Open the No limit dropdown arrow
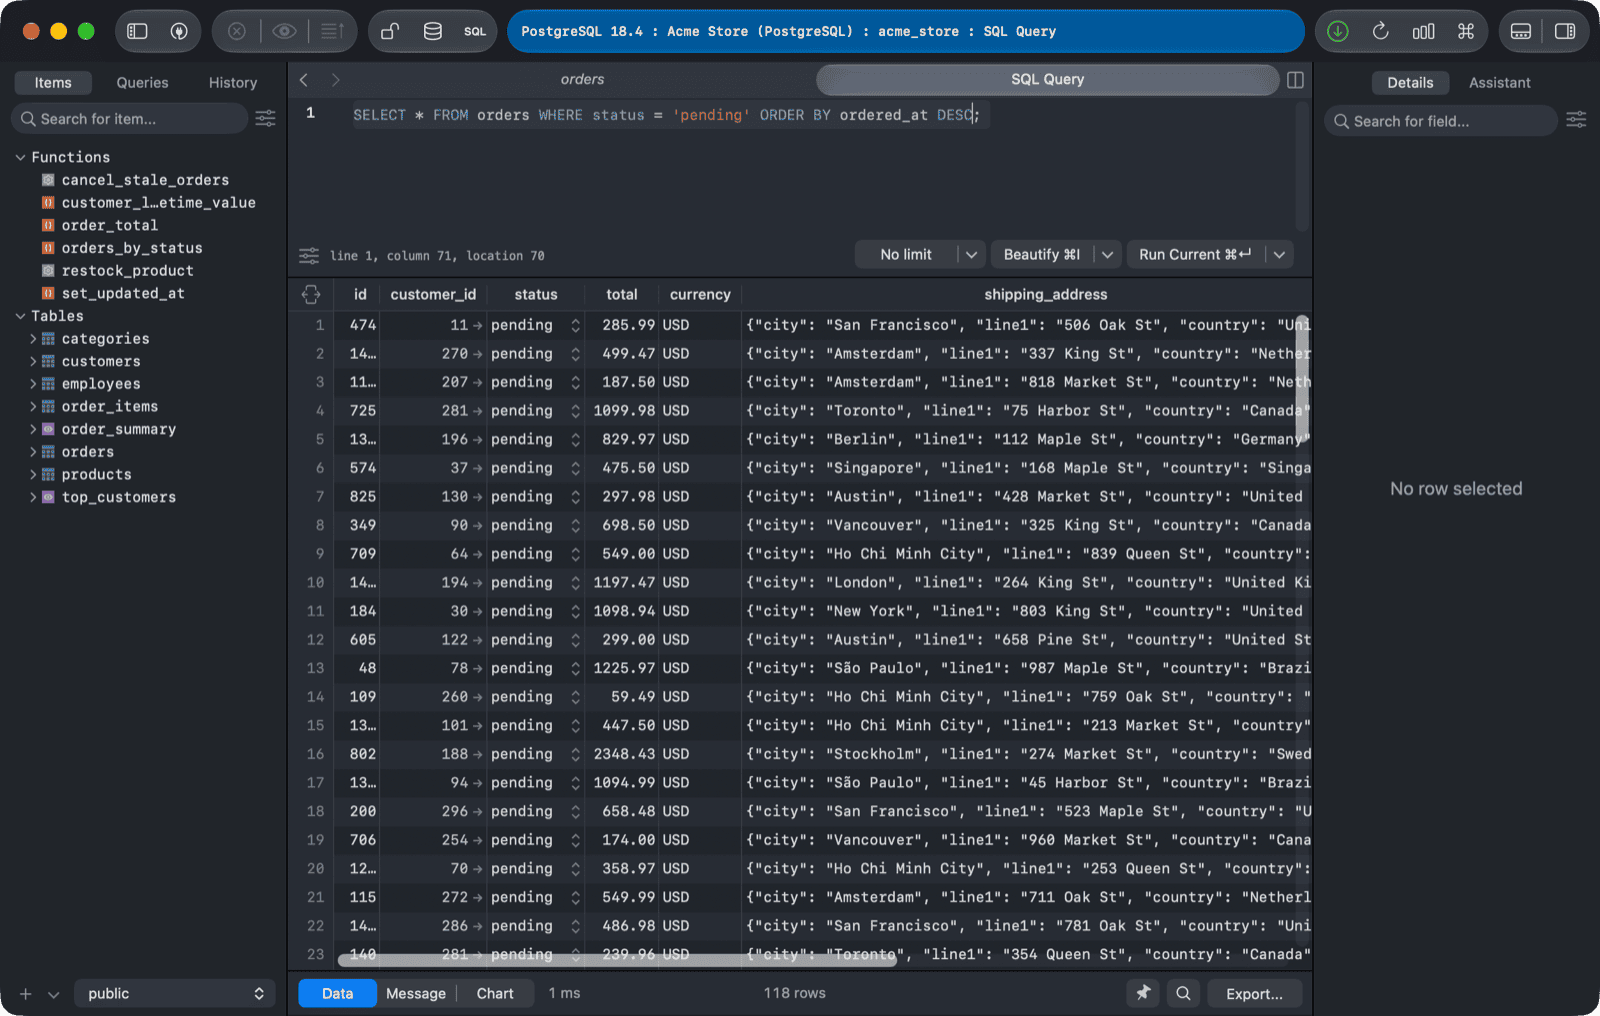Screen dimensions: 1600x1016 point(971,255)
